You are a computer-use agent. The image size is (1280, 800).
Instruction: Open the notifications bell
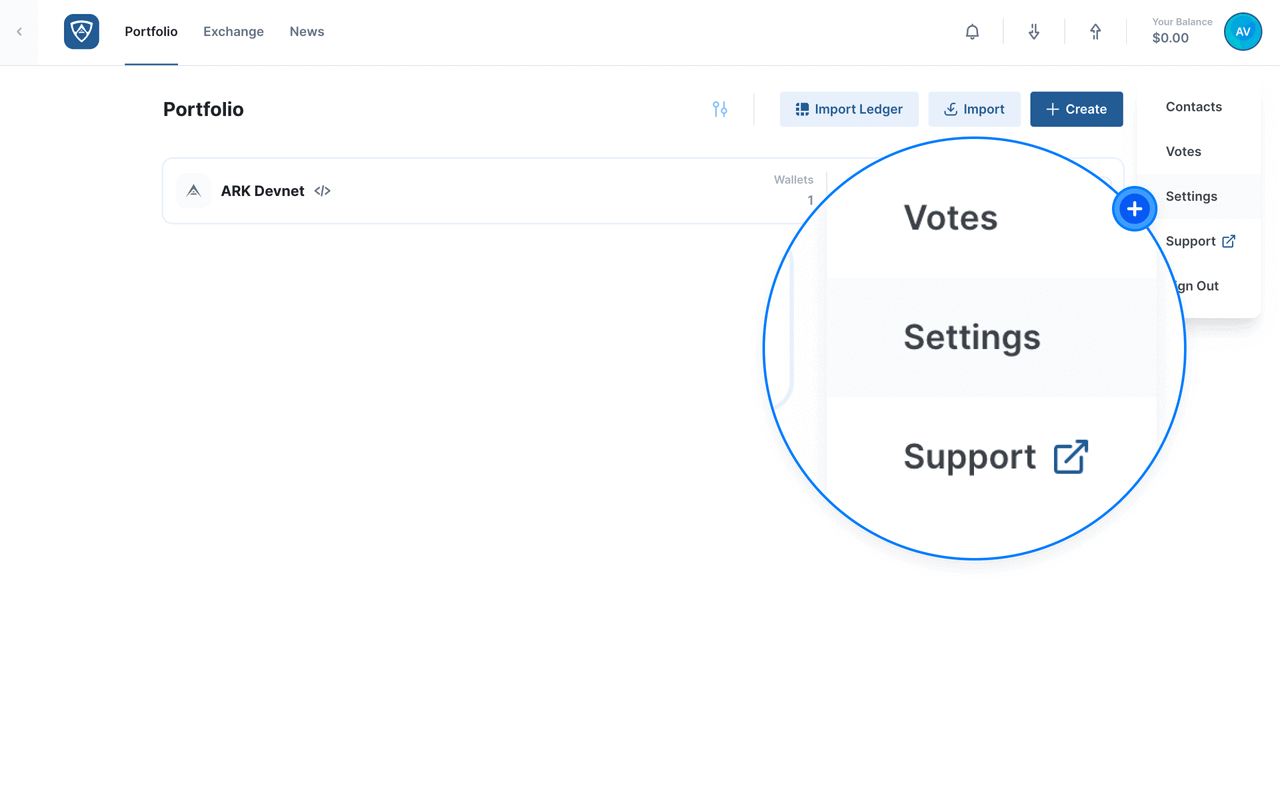pos(972,32)
